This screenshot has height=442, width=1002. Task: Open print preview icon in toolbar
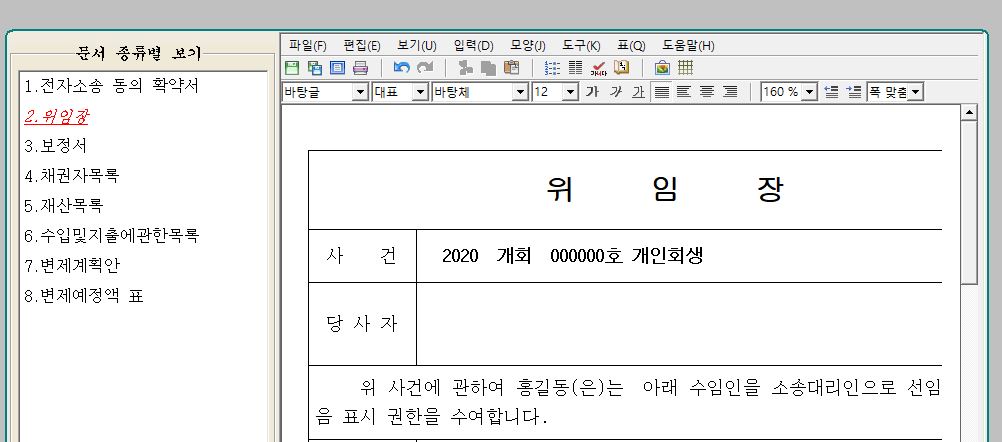(x=337, y=68)
